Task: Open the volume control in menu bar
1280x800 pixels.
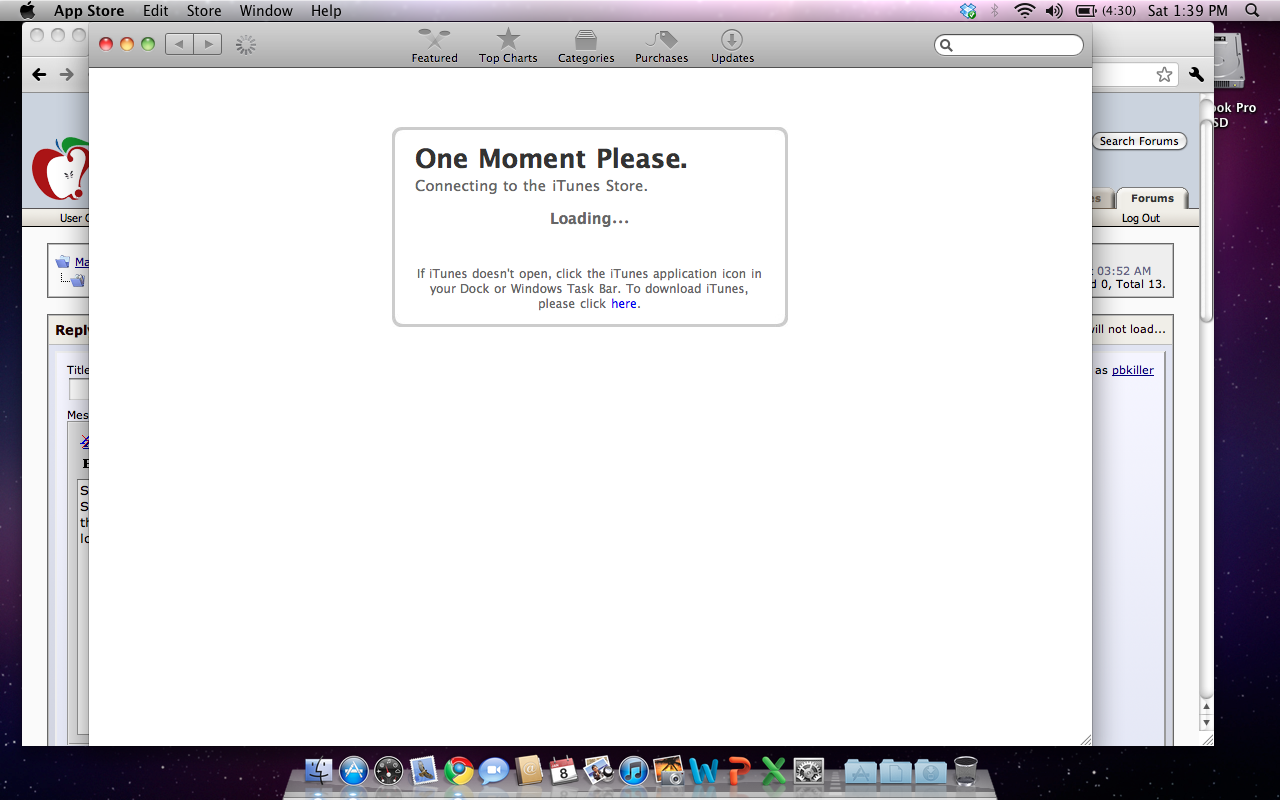Action: tap(1054, 11)
